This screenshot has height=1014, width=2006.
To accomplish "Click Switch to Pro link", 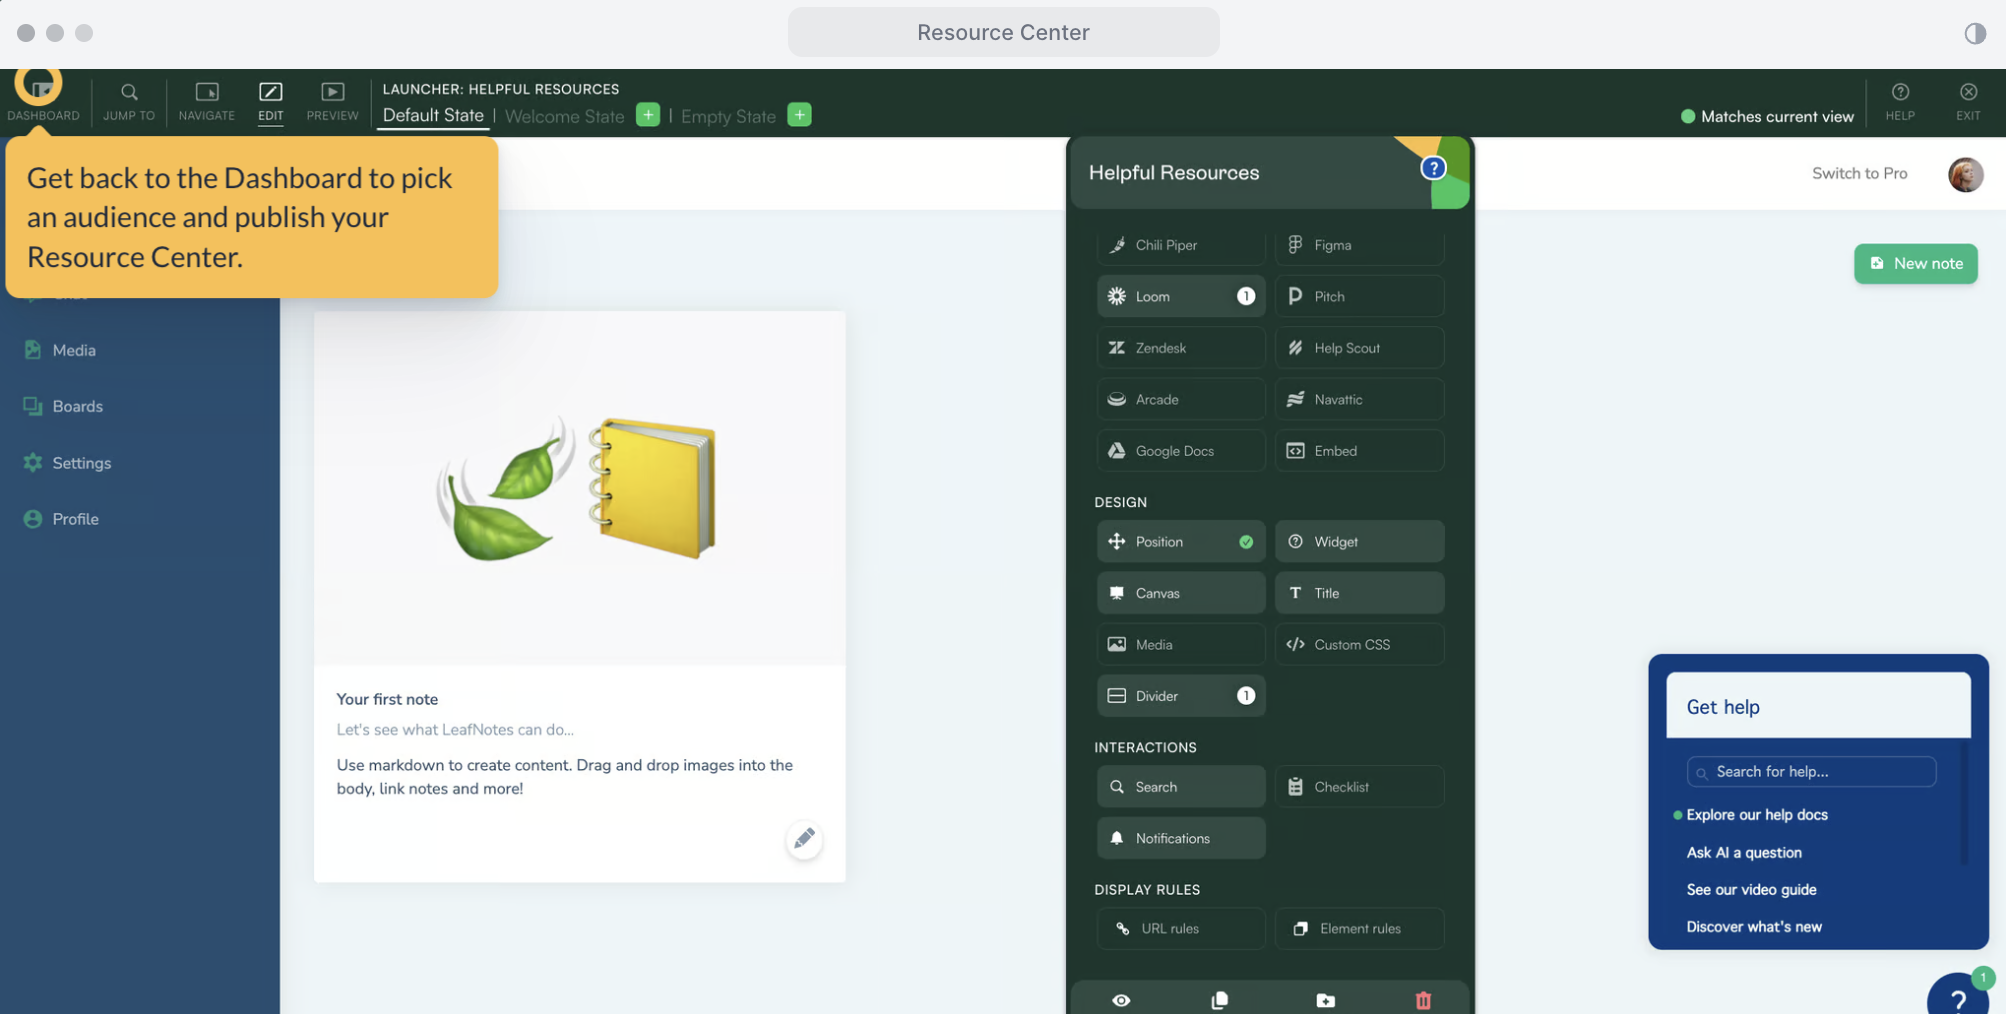I will 1859,173.
